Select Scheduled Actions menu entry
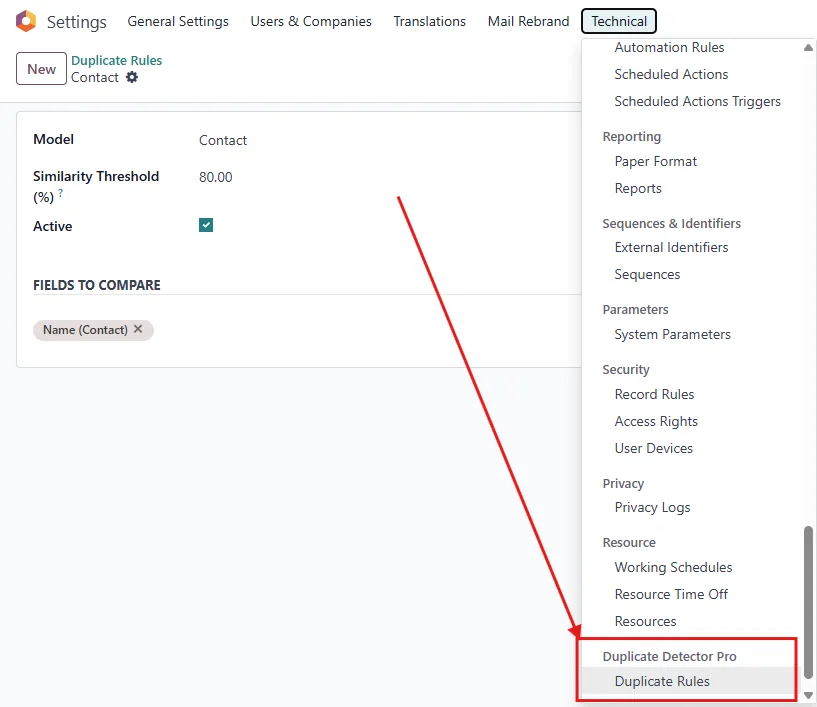The width and height of the screenshot is (817, 707). click(671, 75)
